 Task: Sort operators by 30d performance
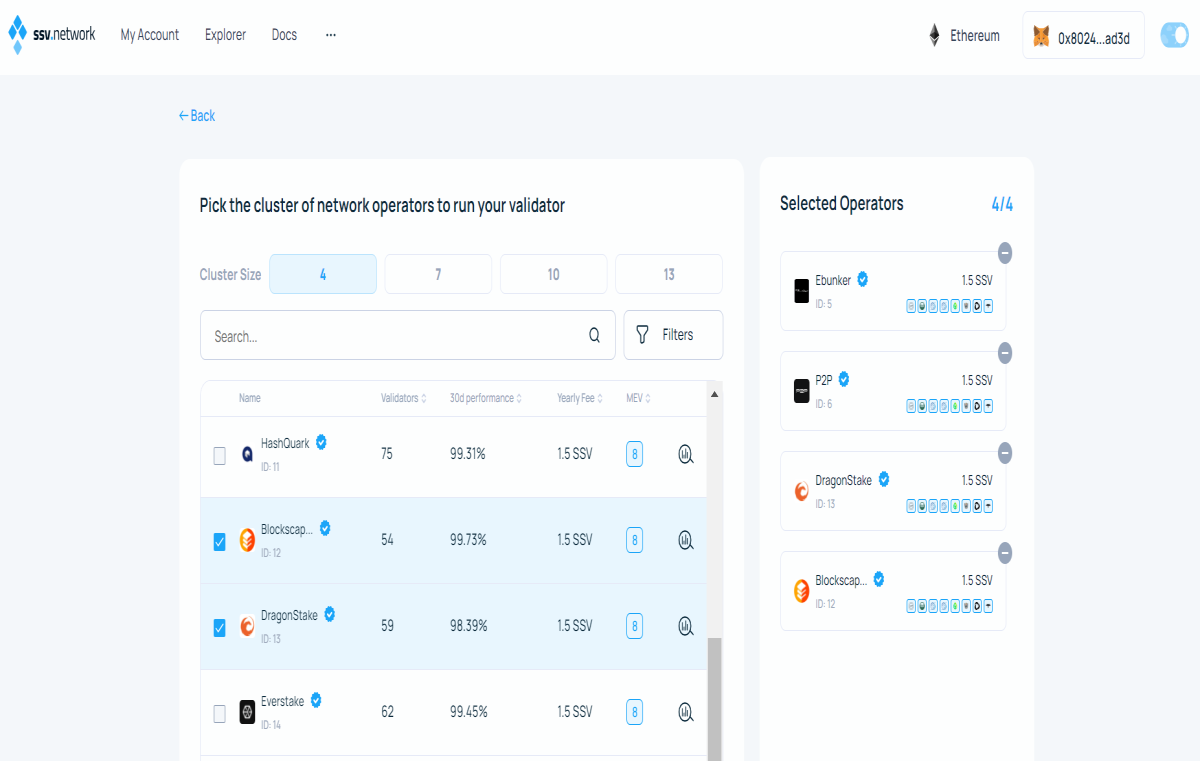(486, 398)
